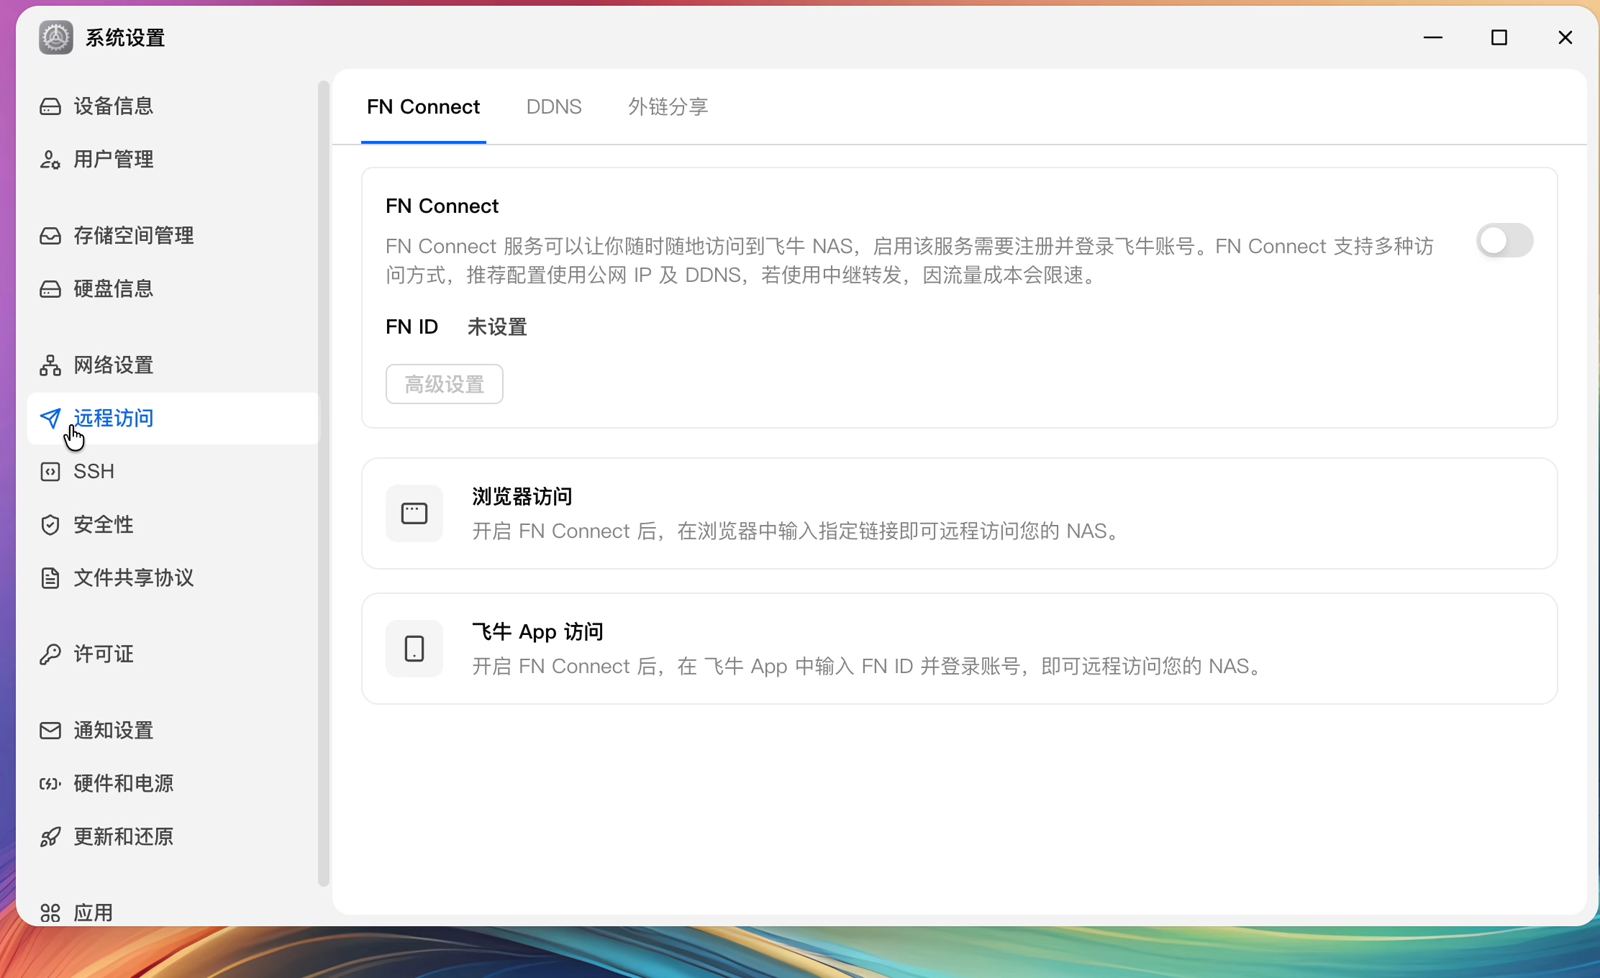The width and height of the screenshot is (1600, 978).
Task: Click the 更新和还原 rocket icon
Action: [x=50, y=837]
